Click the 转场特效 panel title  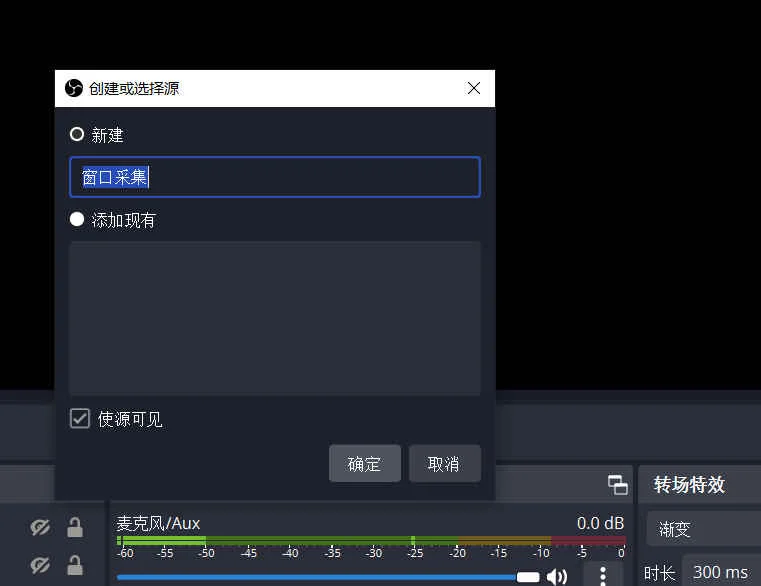(x=689, y=484)
